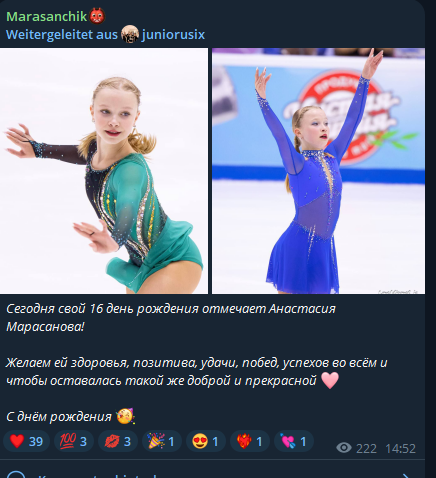This screenshot has height=478, width=436.
Task: Add the heart-eyes smiley reaction
Action: tap(206, 441)
